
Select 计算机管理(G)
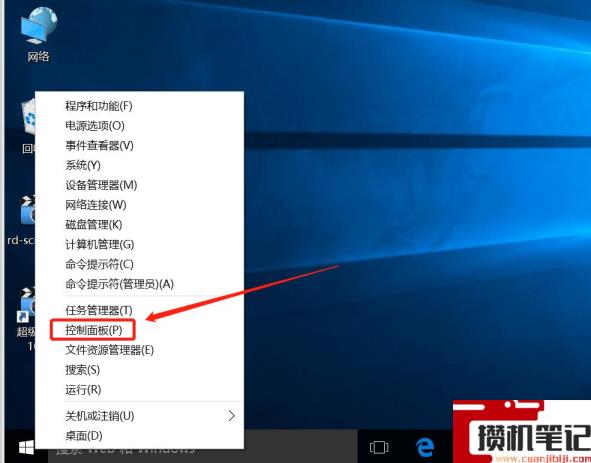point(100,245)
